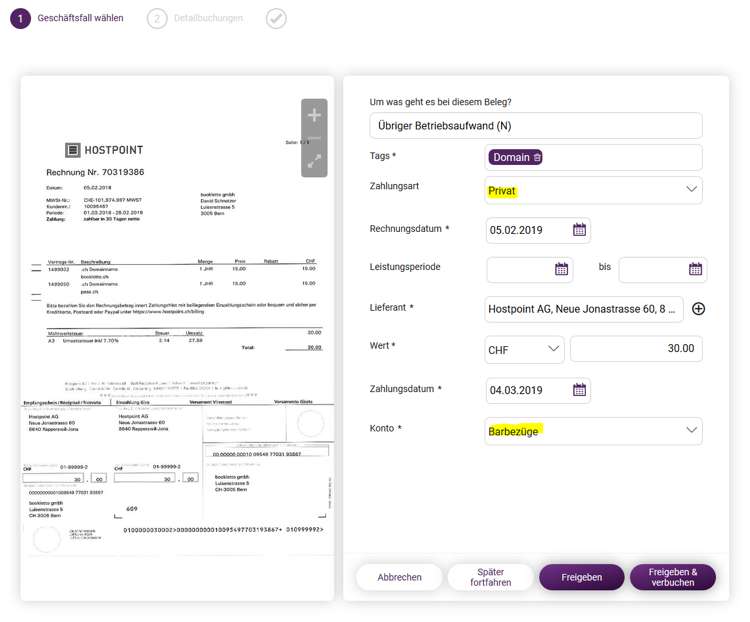Zoom out of the invoice preview

(x=314, y=138)
